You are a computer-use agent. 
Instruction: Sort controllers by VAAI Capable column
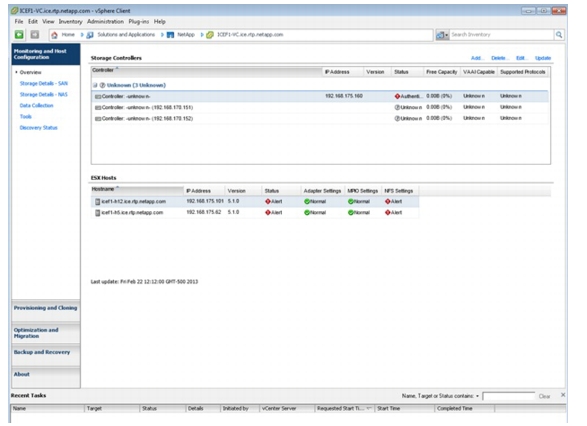pyautogui.click(x=478, y=72)
